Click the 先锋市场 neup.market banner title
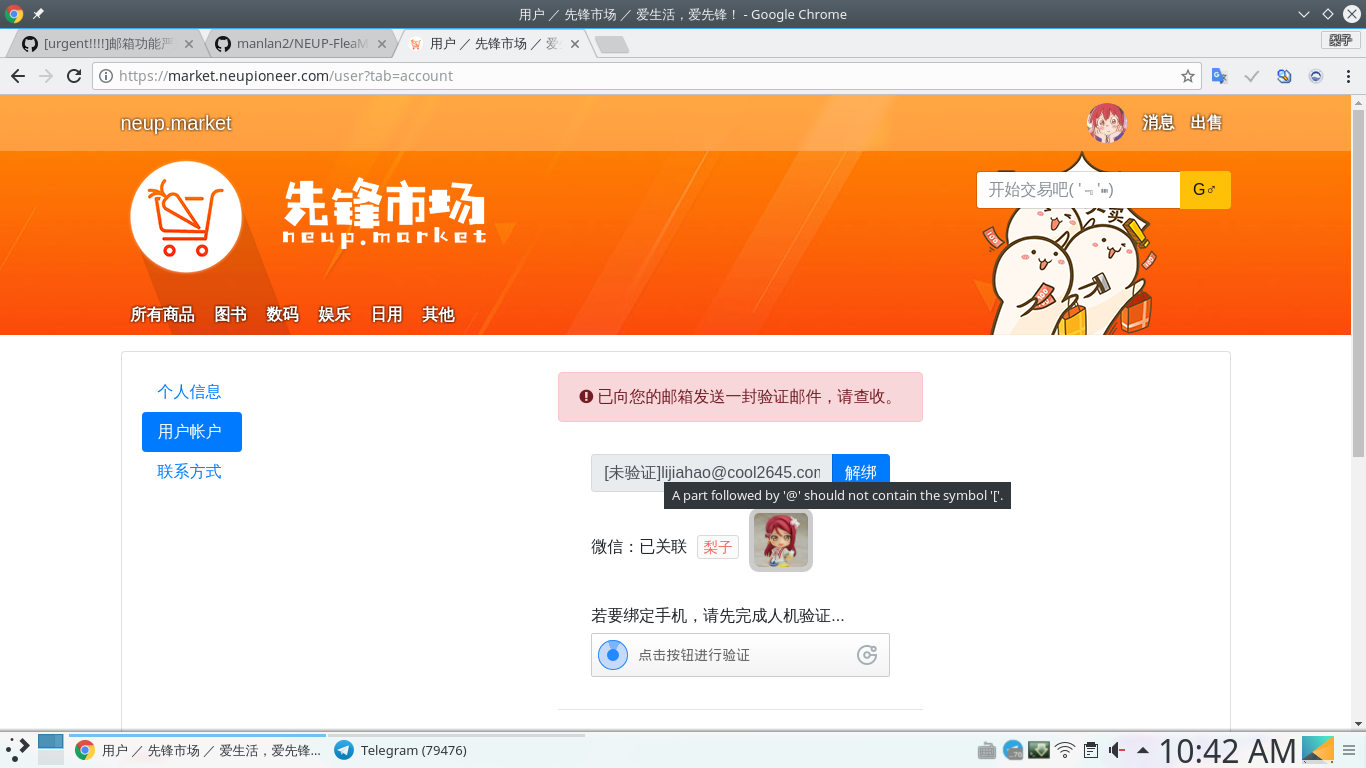This screenshot has height=768, width=1366. [385, 213]
